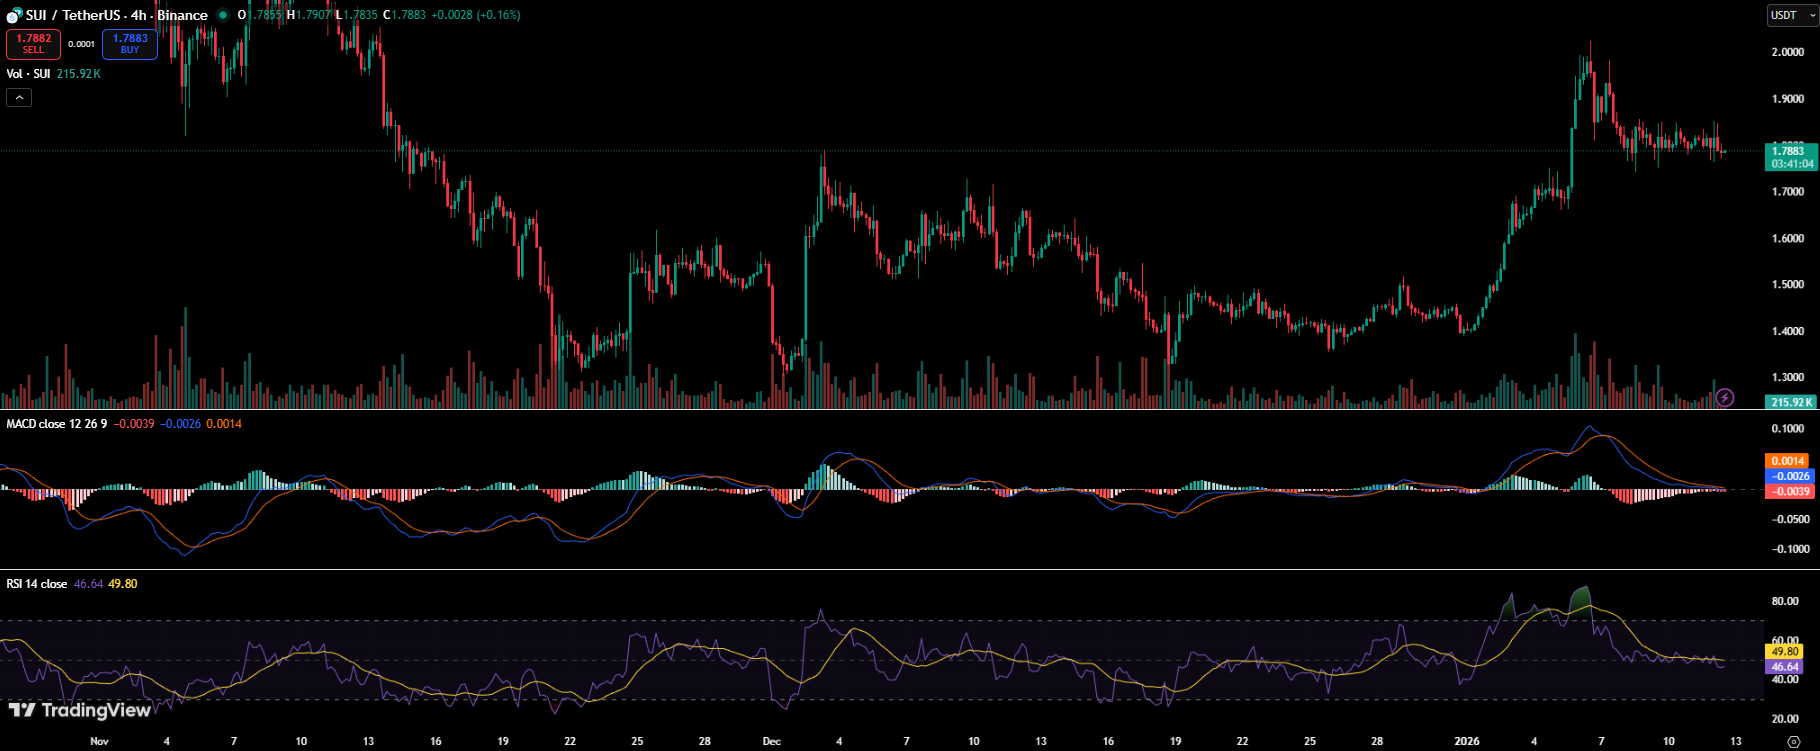Viewport: 1820px width, 751px height.
Task: Click the 1.7882 SELL button
Action: 34,44
